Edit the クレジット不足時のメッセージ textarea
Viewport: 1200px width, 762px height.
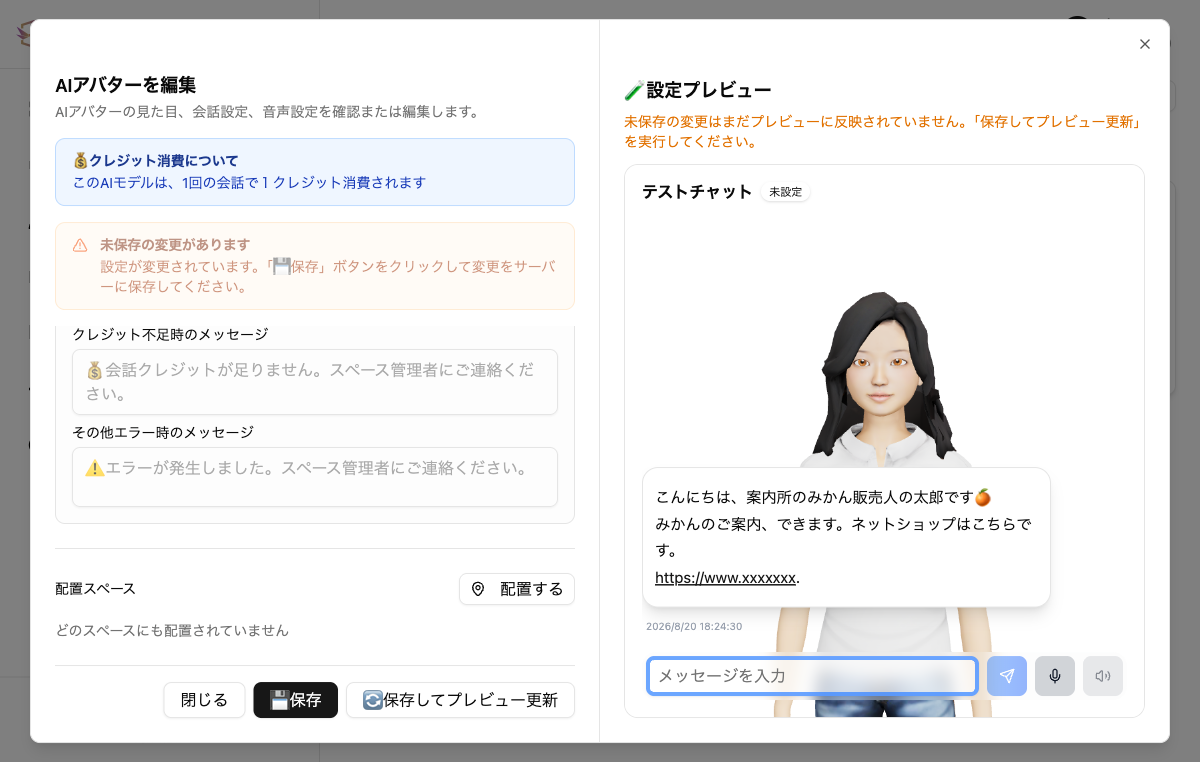315,382
